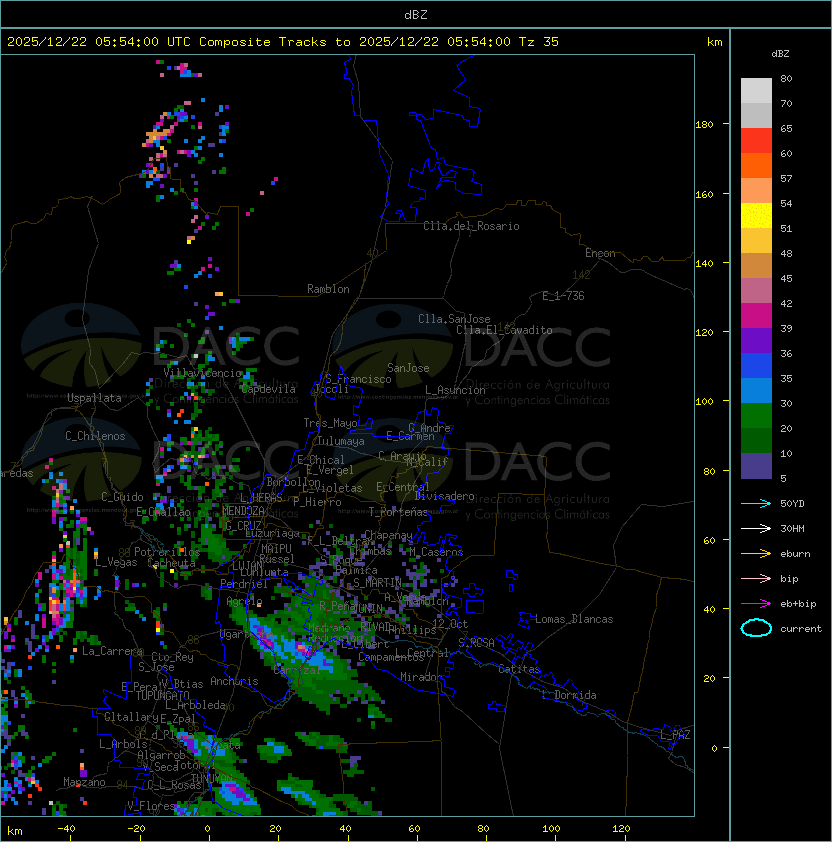Click the pink bip arrow in legend

(x=756, y=579)
